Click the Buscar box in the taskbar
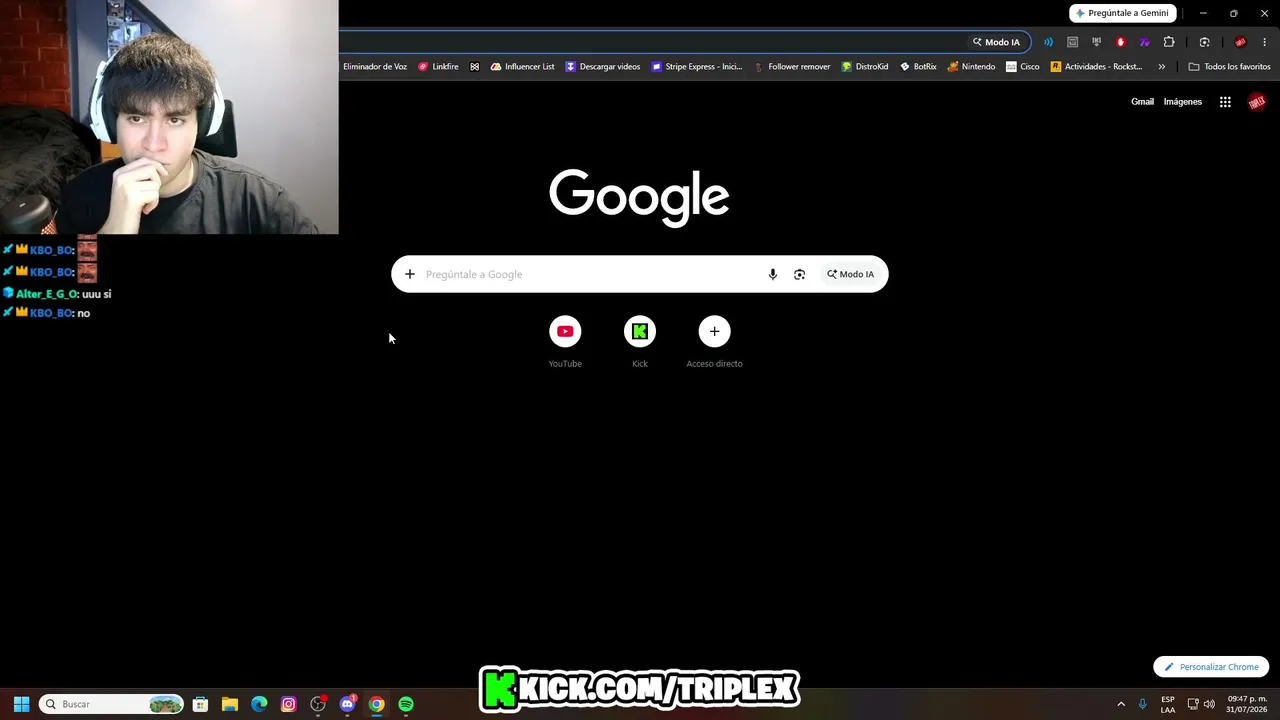This screenshot has width=1280, height=720. [x=112, y=704]
